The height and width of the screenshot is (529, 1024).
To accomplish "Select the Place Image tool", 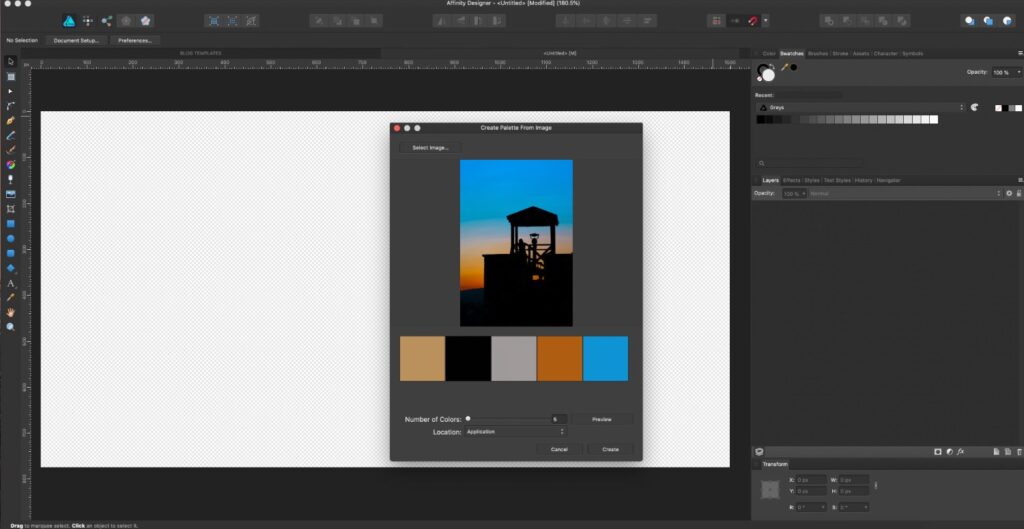I will [10, 194].
